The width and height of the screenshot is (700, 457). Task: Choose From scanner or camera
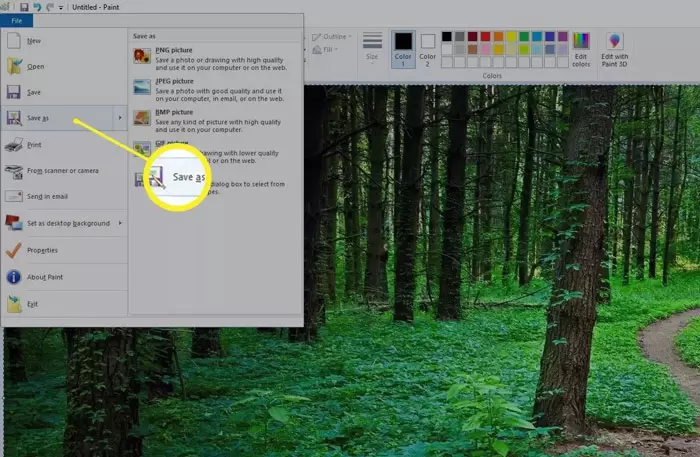click(x=64, y=170)
